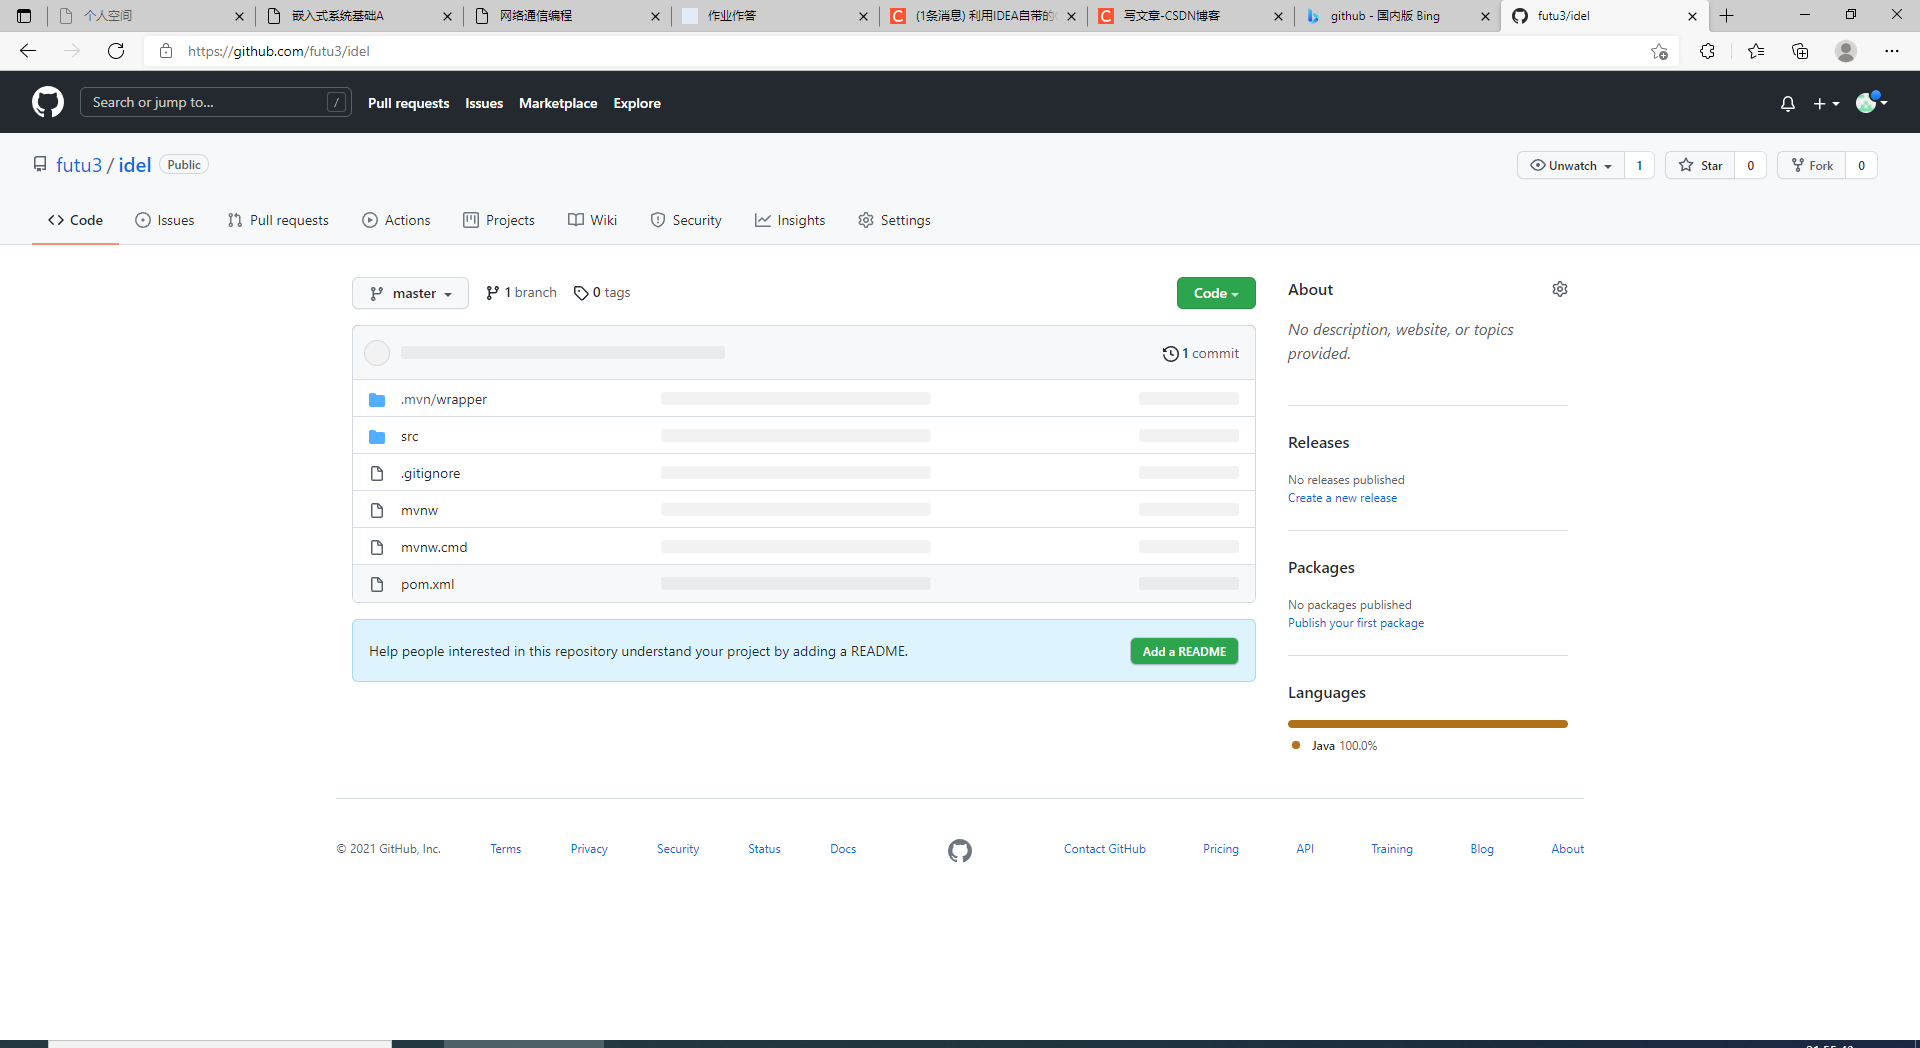View the 1 commit history
The height and width of the screenshot is (1048, 1920).
point(1200,353)
